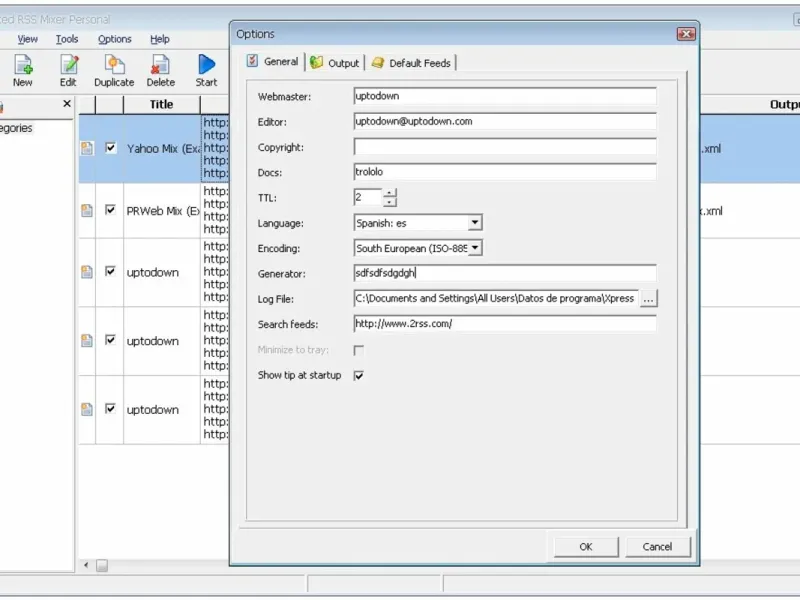Click the document icon in PRWeb Mix row
This screenshot has width=800, height=600.
(87, 210)
